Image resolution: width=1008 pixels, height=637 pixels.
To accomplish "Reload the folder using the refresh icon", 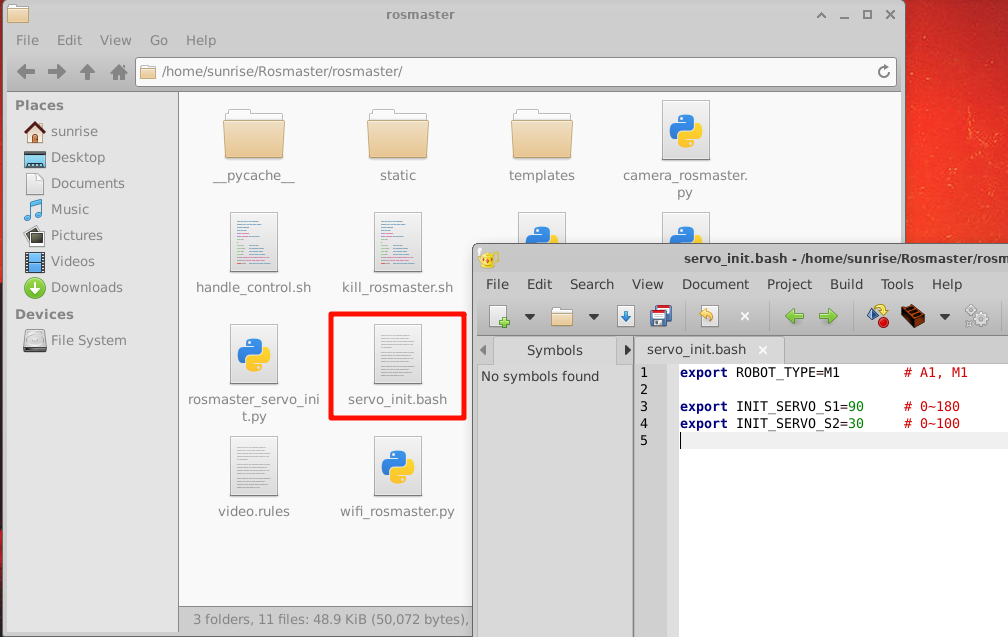I will pyautogui.click(x=883, y=72).
